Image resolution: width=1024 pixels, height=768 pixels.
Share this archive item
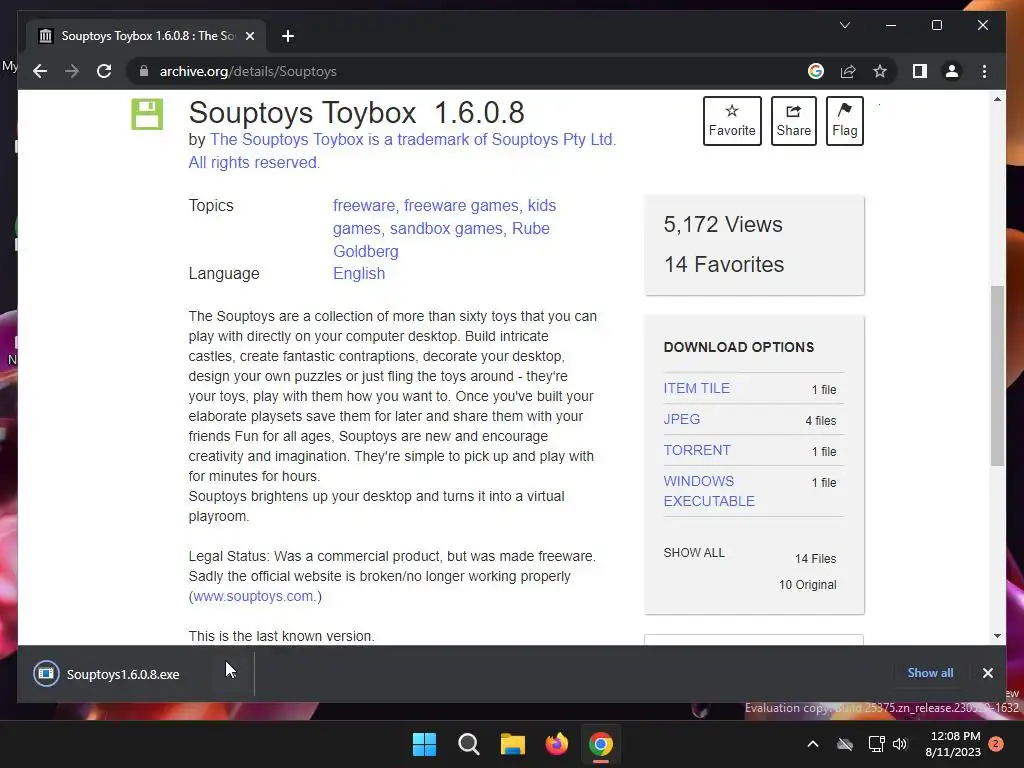click(x=793, y=121)
